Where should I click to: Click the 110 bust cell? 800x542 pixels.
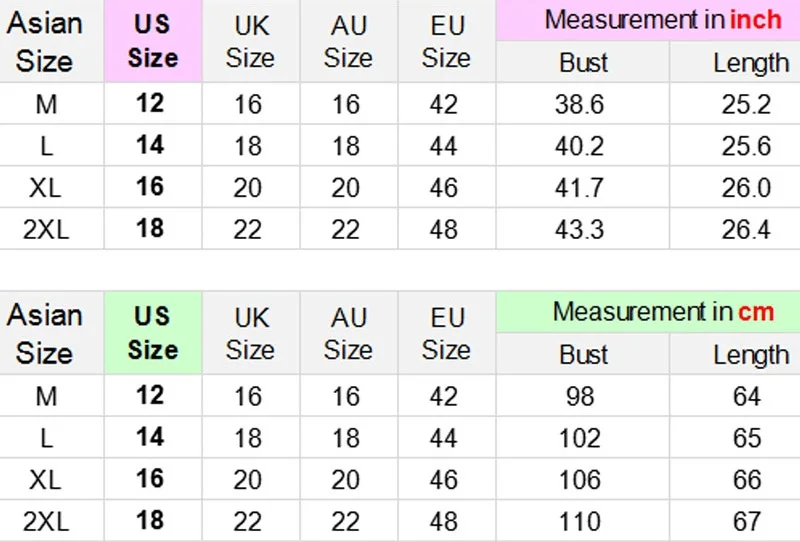pyautogui.click(x=580, y=521)
